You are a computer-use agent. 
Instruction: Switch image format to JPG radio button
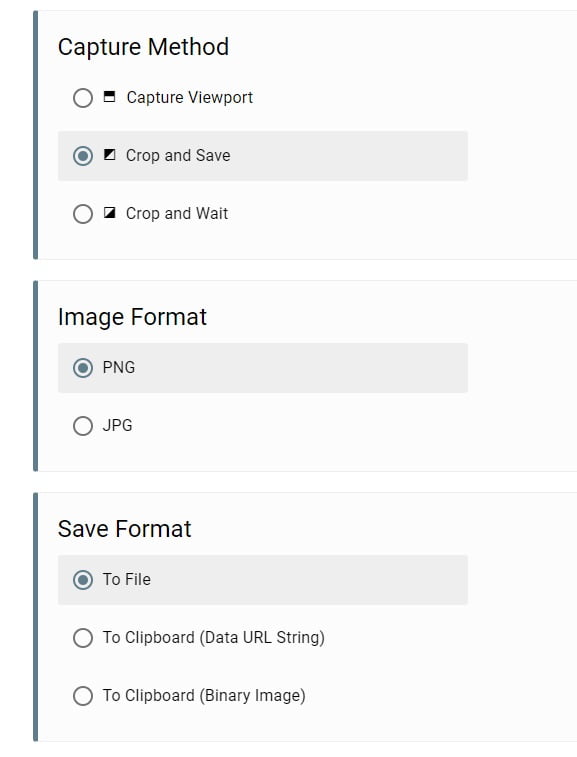click(83, 426)
